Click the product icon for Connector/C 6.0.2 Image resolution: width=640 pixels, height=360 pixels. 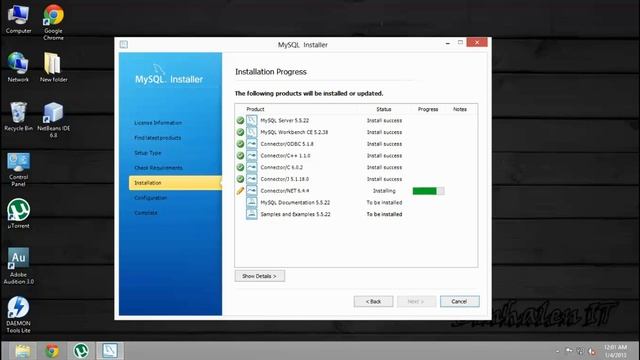[252, 167]
